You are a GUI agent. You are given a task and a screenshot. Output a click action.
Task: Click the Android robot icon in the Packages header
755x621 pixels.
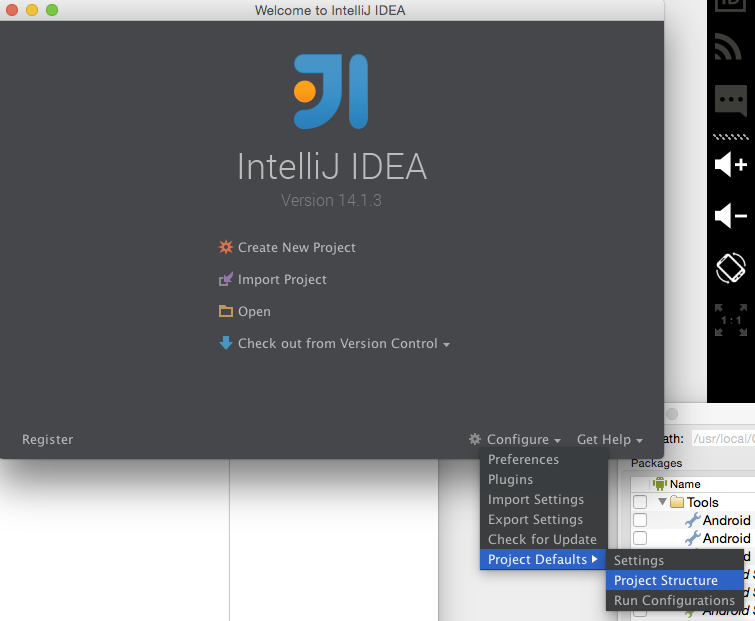click(660, 484)
